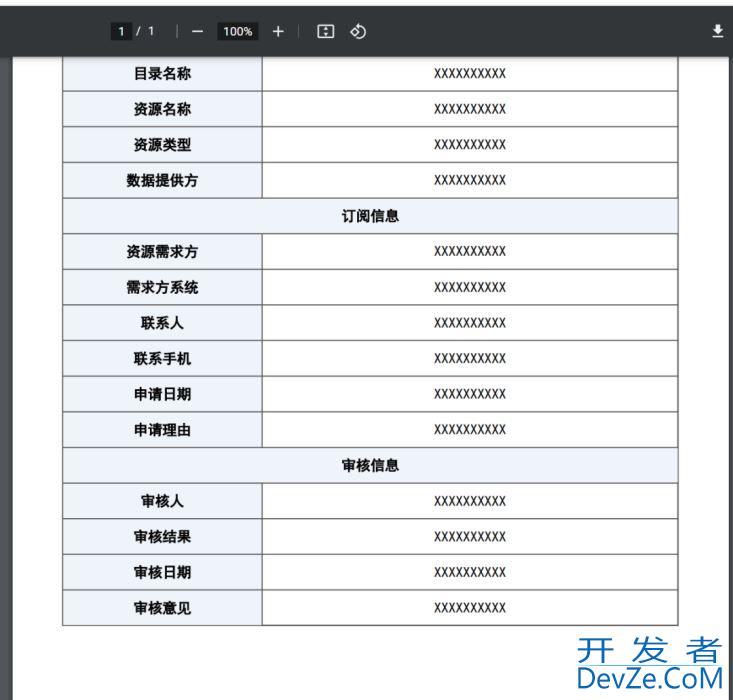Viewport: 733px width, 700px height.
Task: Select the 联系人 label cell
Action: [162, 323]
